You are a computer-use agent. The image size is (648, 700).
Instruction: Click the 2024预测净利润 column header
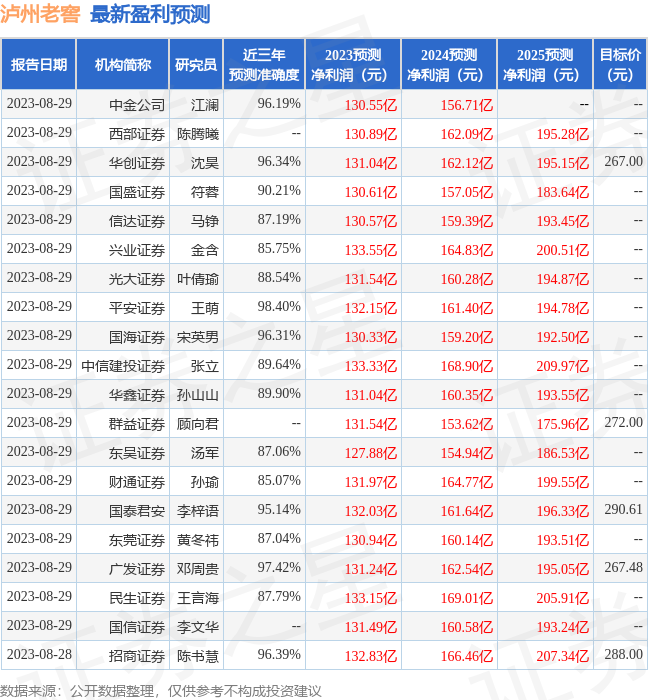pyautogui.click(x=449, y=64)
